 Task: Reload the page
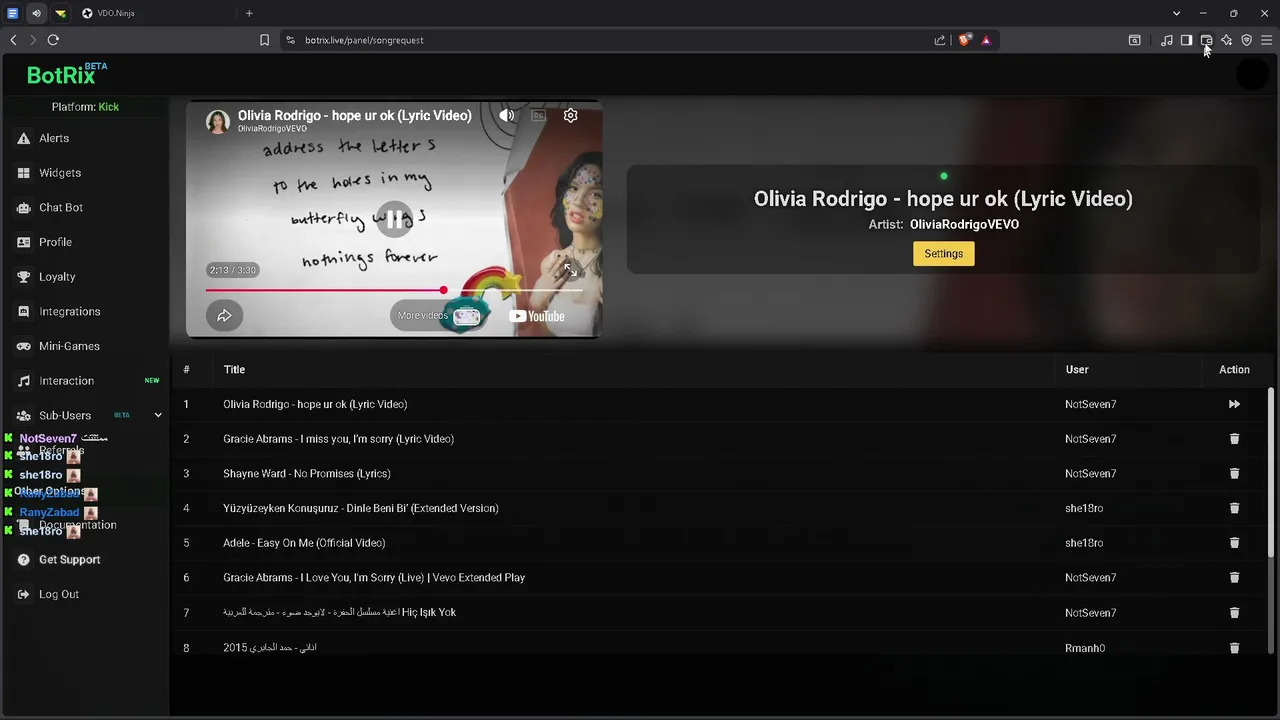point(53,40)
